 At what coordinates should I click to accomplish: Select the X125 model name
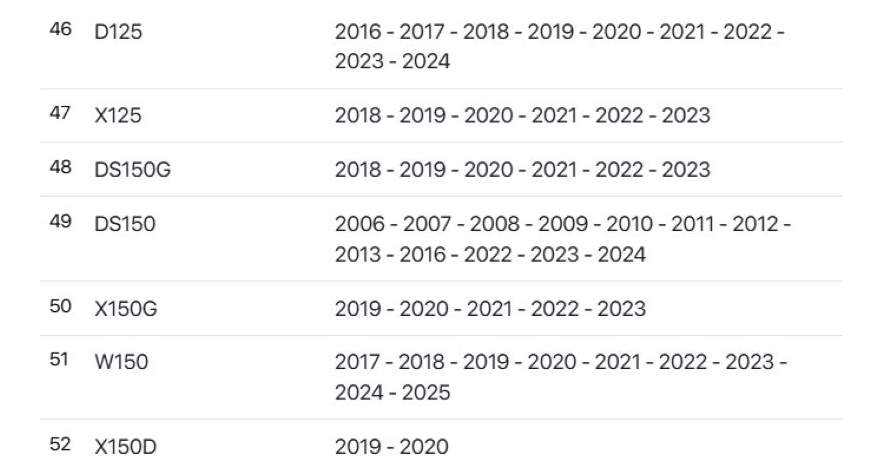click(118, 116)
